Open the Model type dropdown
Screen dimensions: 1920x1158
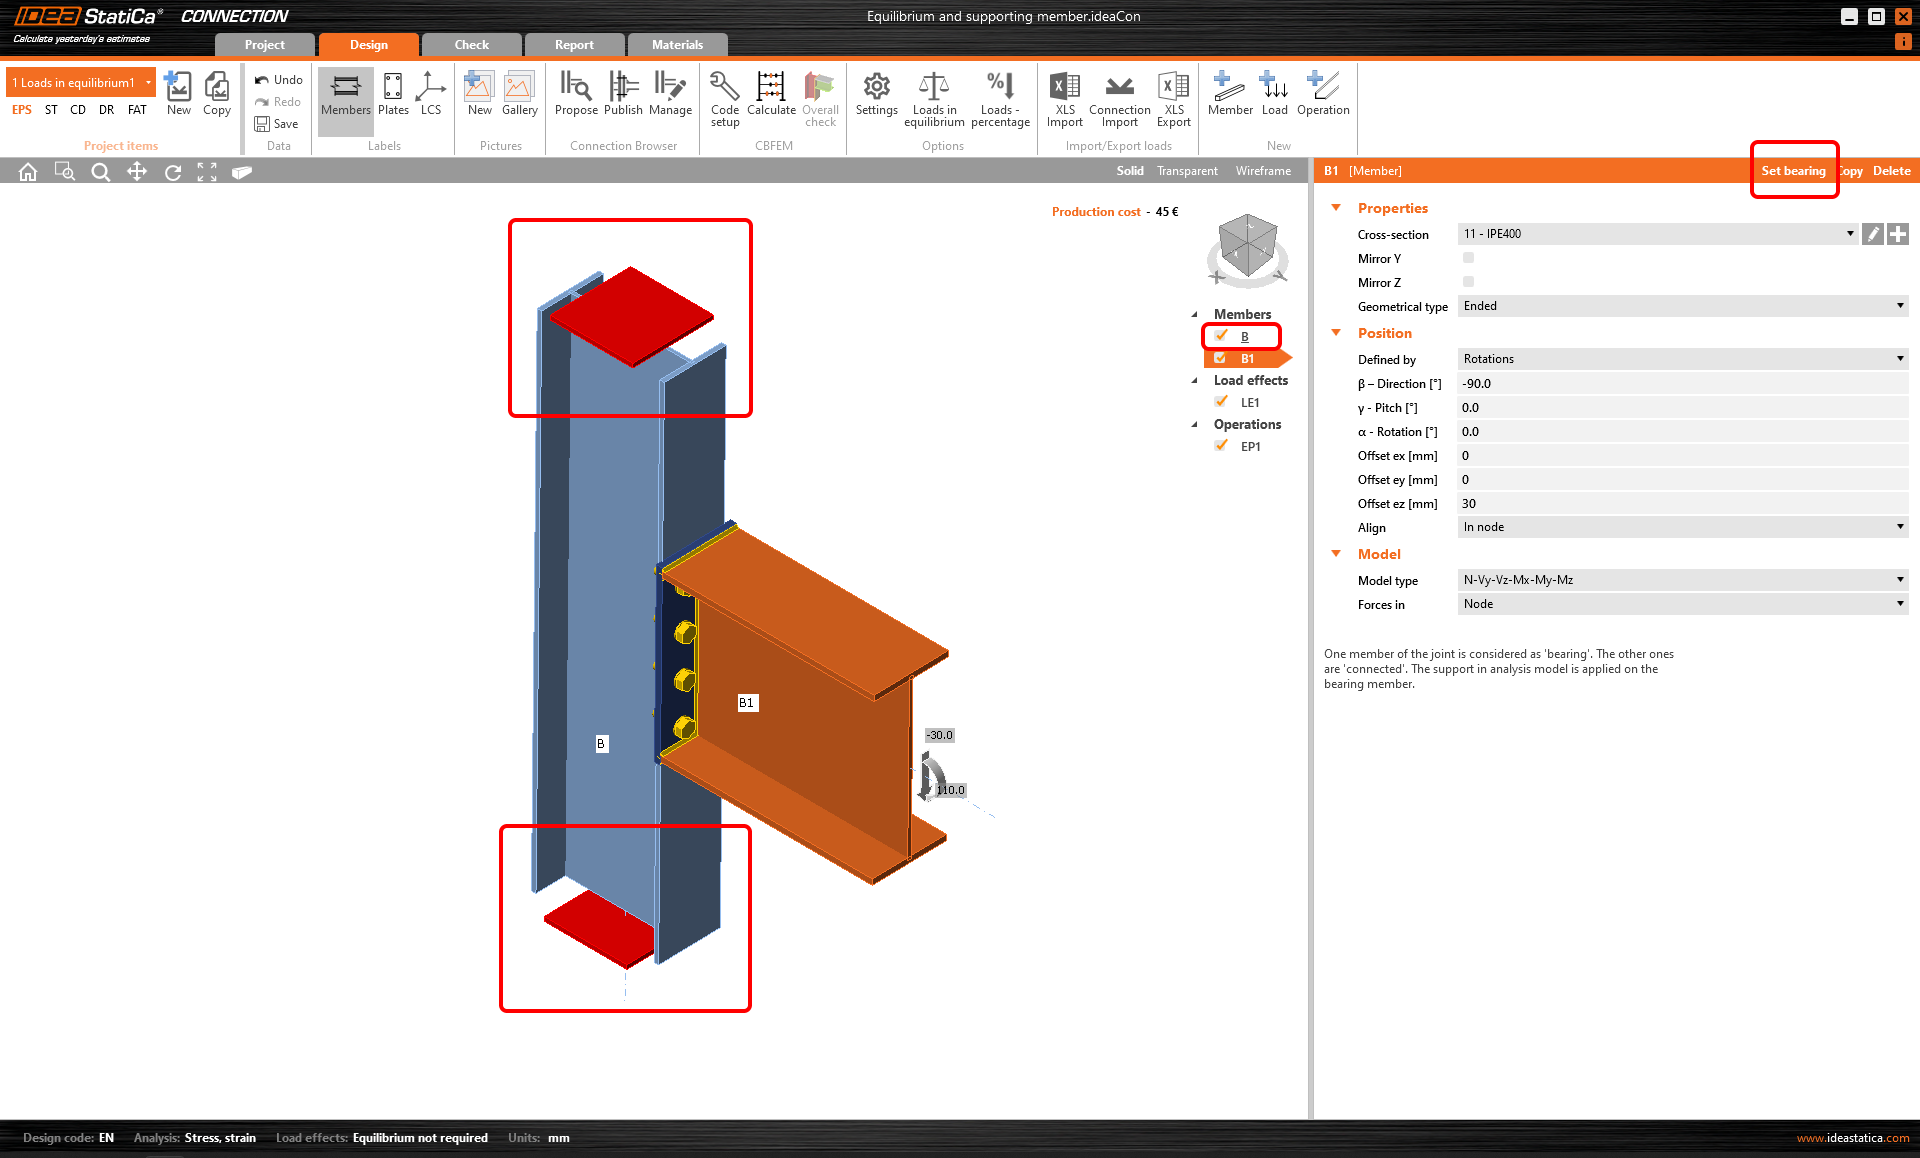tap(1682, 580)
